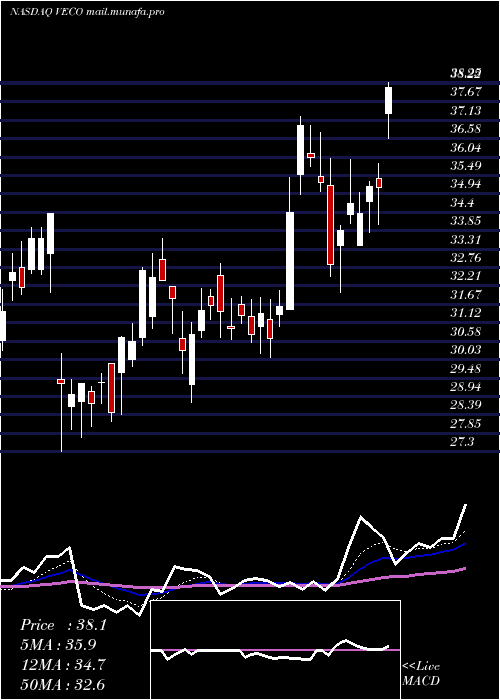The width and height of the screenshot is (500, 700).
Task: Select the 31.12 price axis label
Action: tap(466, 313)
